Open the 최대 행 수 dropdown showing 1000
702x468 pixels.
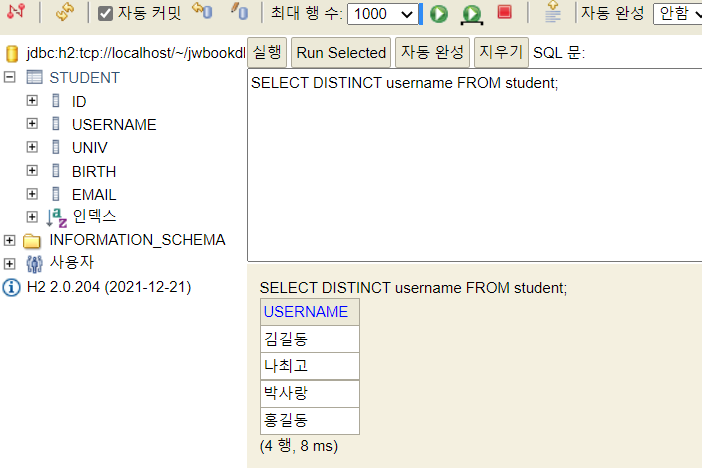(x=382, y=14)
